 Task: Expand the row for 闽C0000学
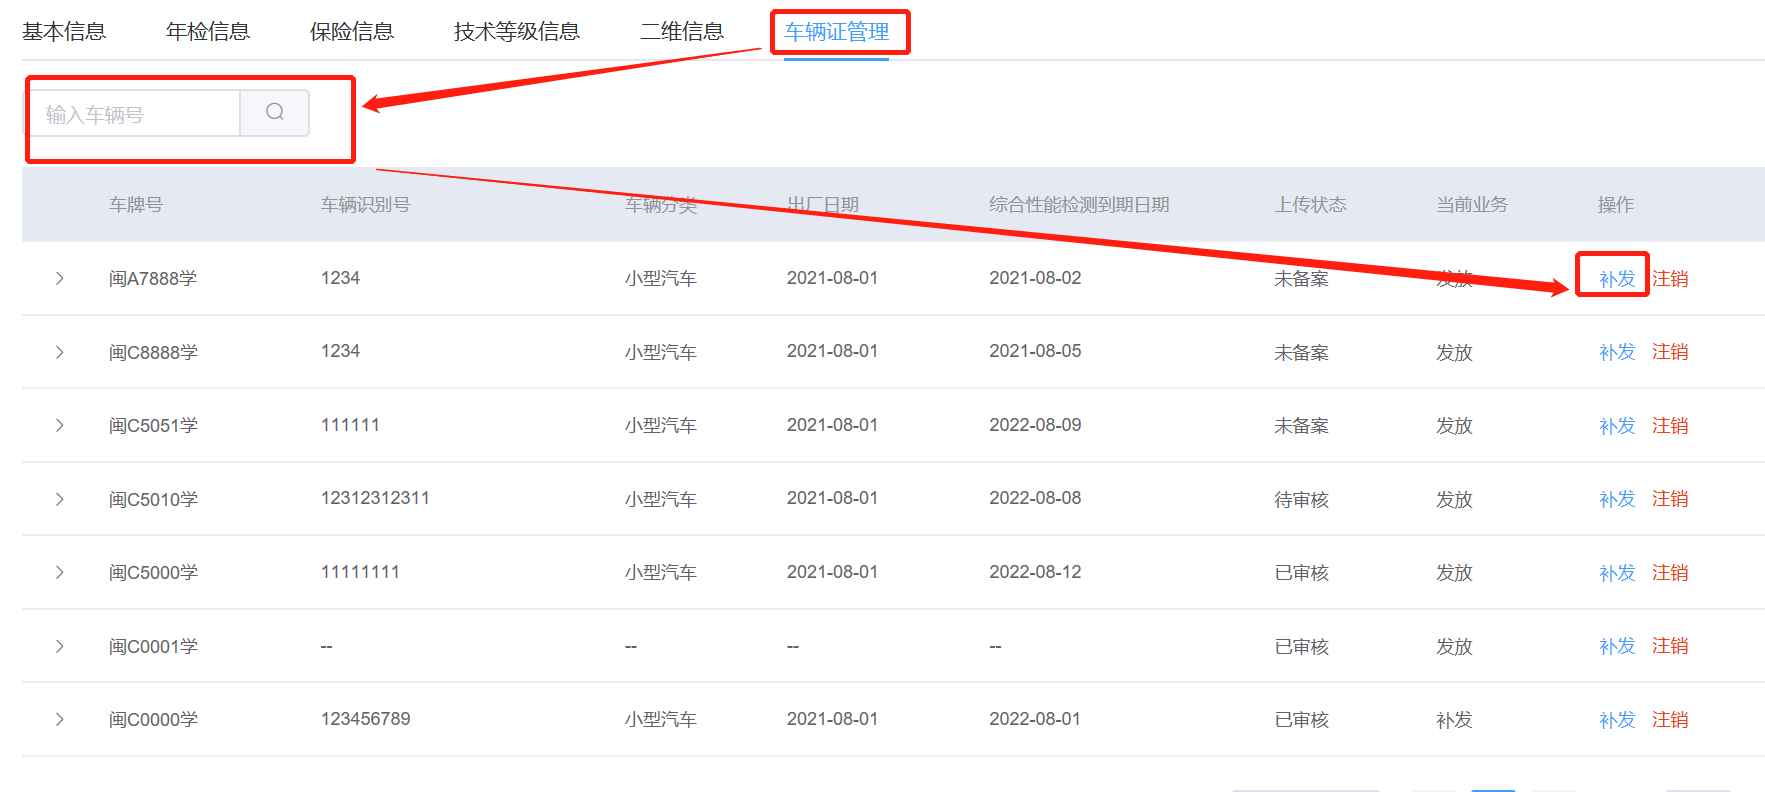[x=60, y=719]
